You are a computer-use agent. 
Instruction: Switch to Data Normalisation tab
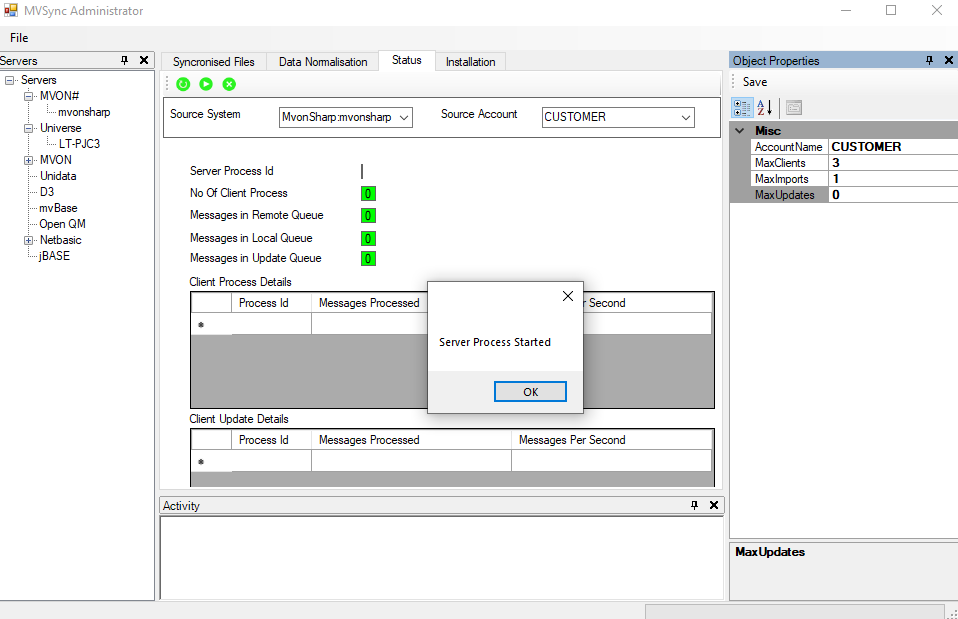(323, 62)
